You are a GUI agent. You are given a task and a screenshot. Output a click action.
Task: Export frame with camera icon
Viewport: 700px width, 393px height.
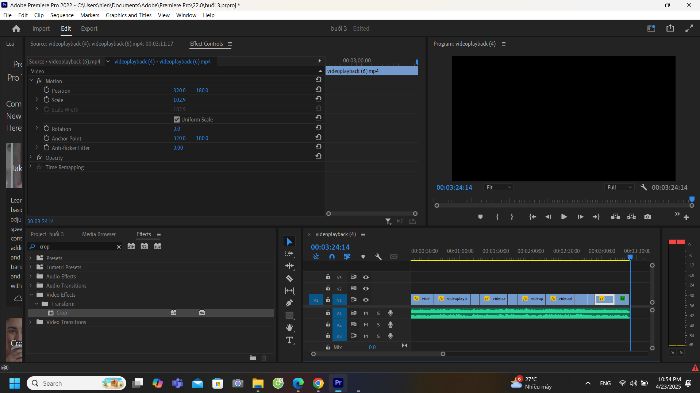point(647,217)
